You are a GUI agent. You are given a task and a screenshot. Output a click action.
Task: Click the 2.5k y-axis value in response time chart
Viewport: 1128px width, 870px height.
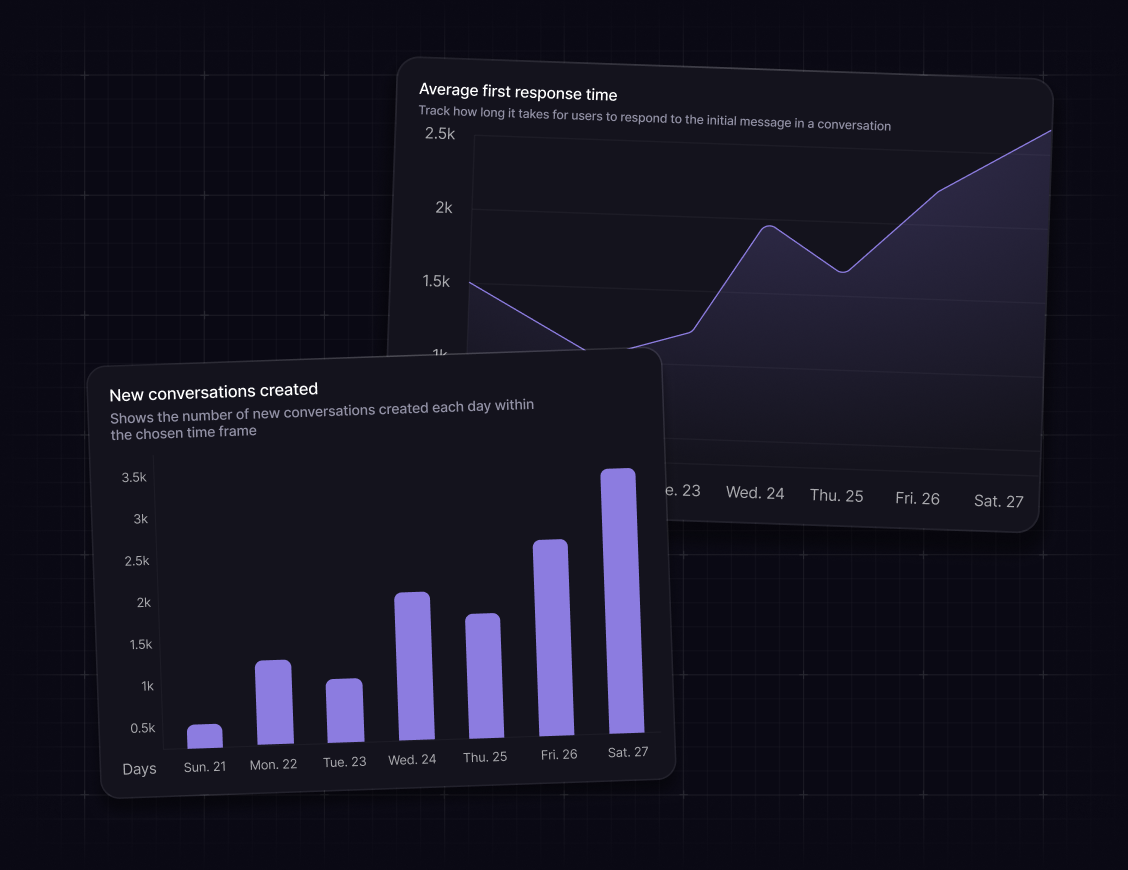(440, 133)
